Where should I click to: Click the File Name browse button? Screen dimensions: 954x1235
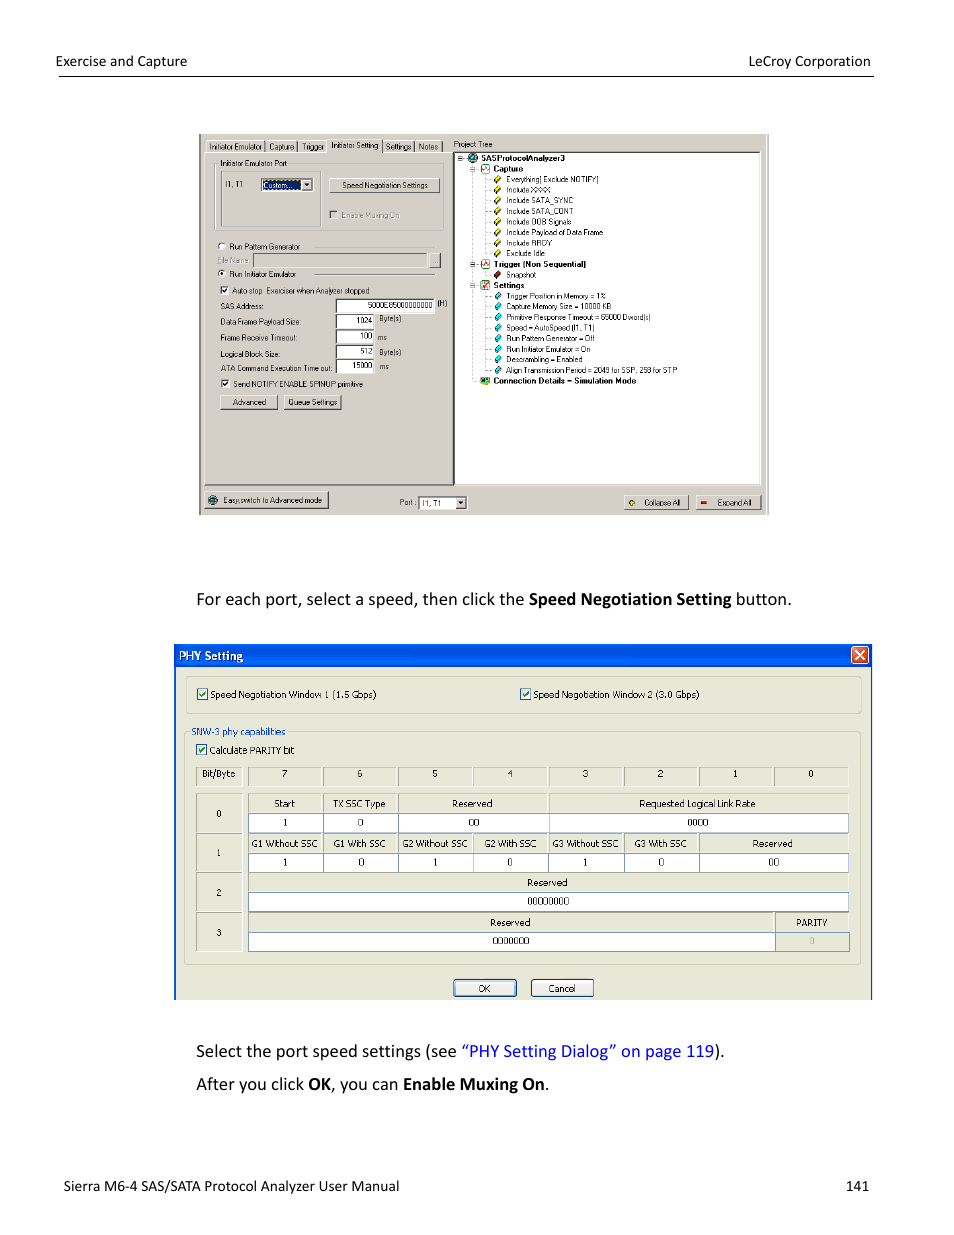pyautogui.click(x=434, y=260)
